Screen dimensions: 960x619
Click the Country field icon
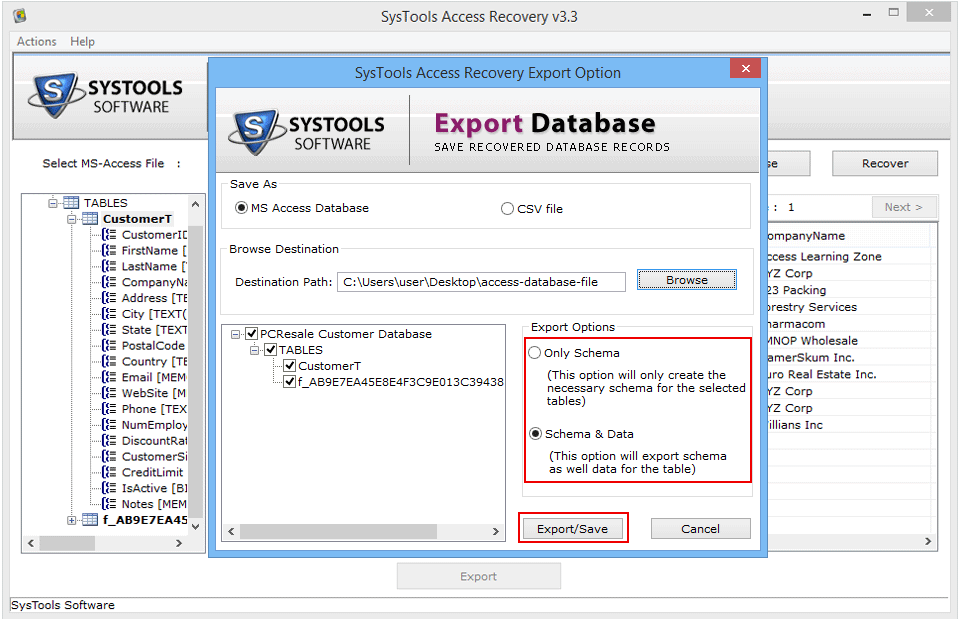[109, 362]
